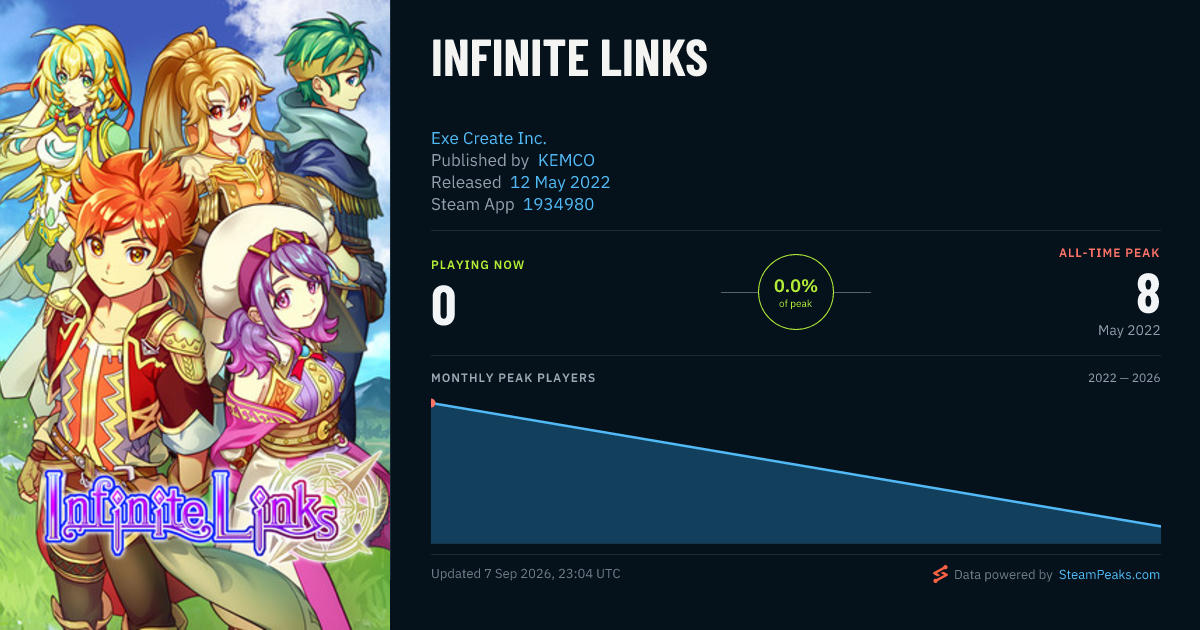Click the monthly peak players area chart
This screenshot has height=630, width=1200.
pos(796,472)
